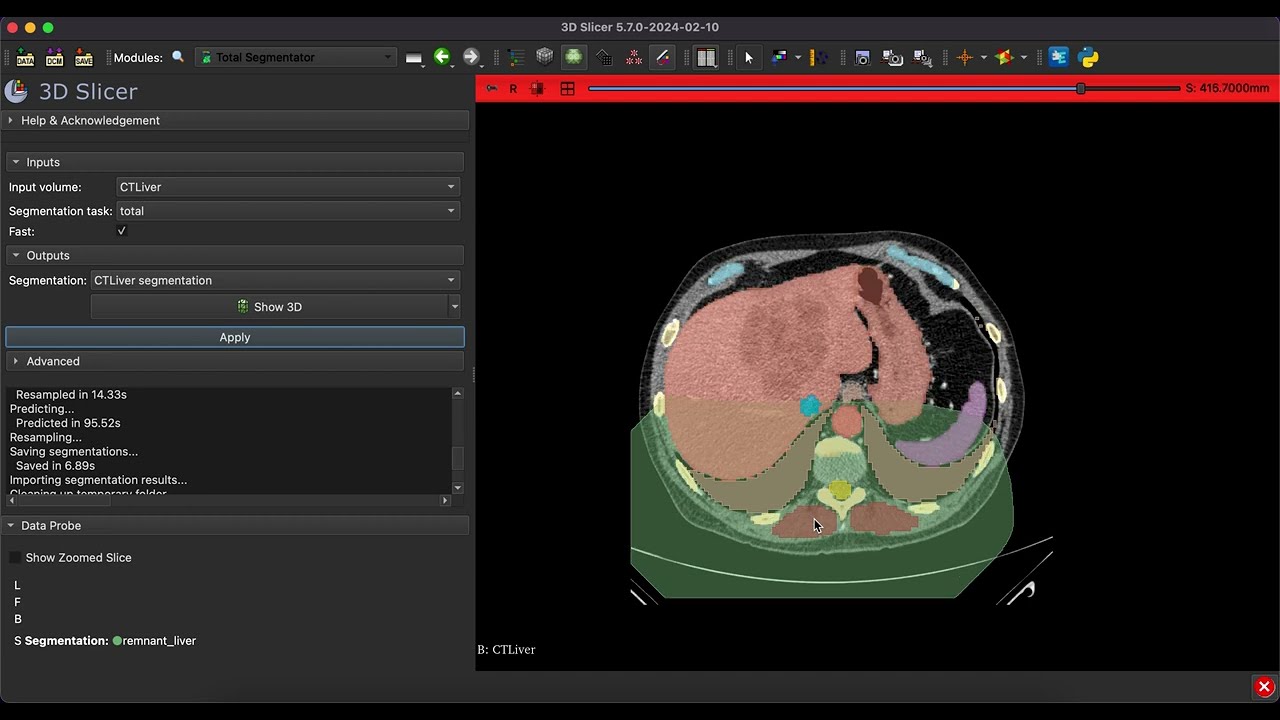Click the Apply button

coord(235,337)
